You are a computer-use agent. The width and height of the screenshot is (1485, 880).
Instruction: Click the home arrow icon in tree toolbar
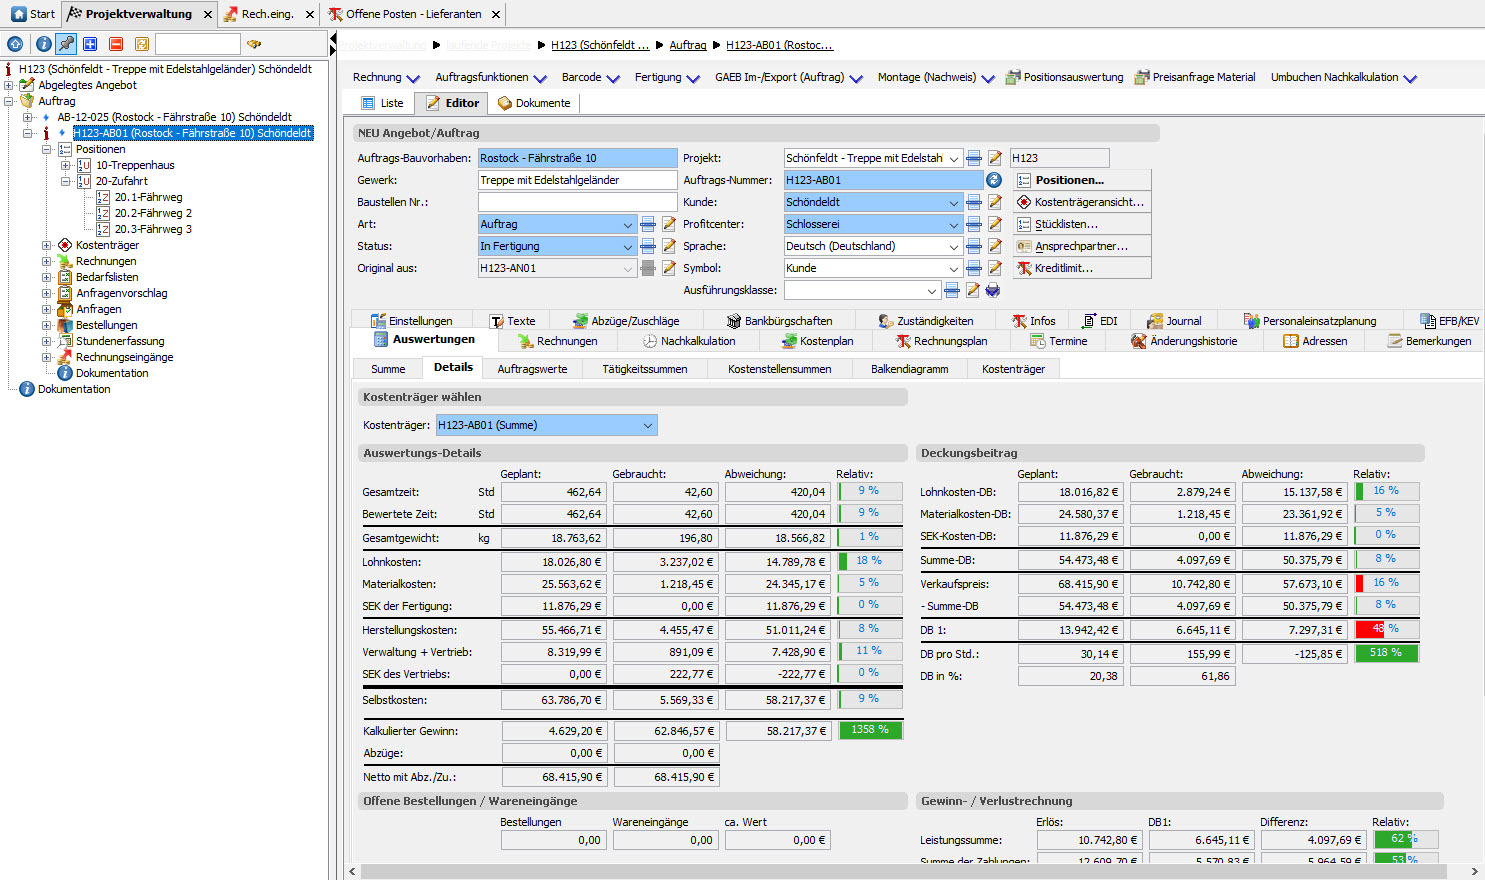point(15,44)
